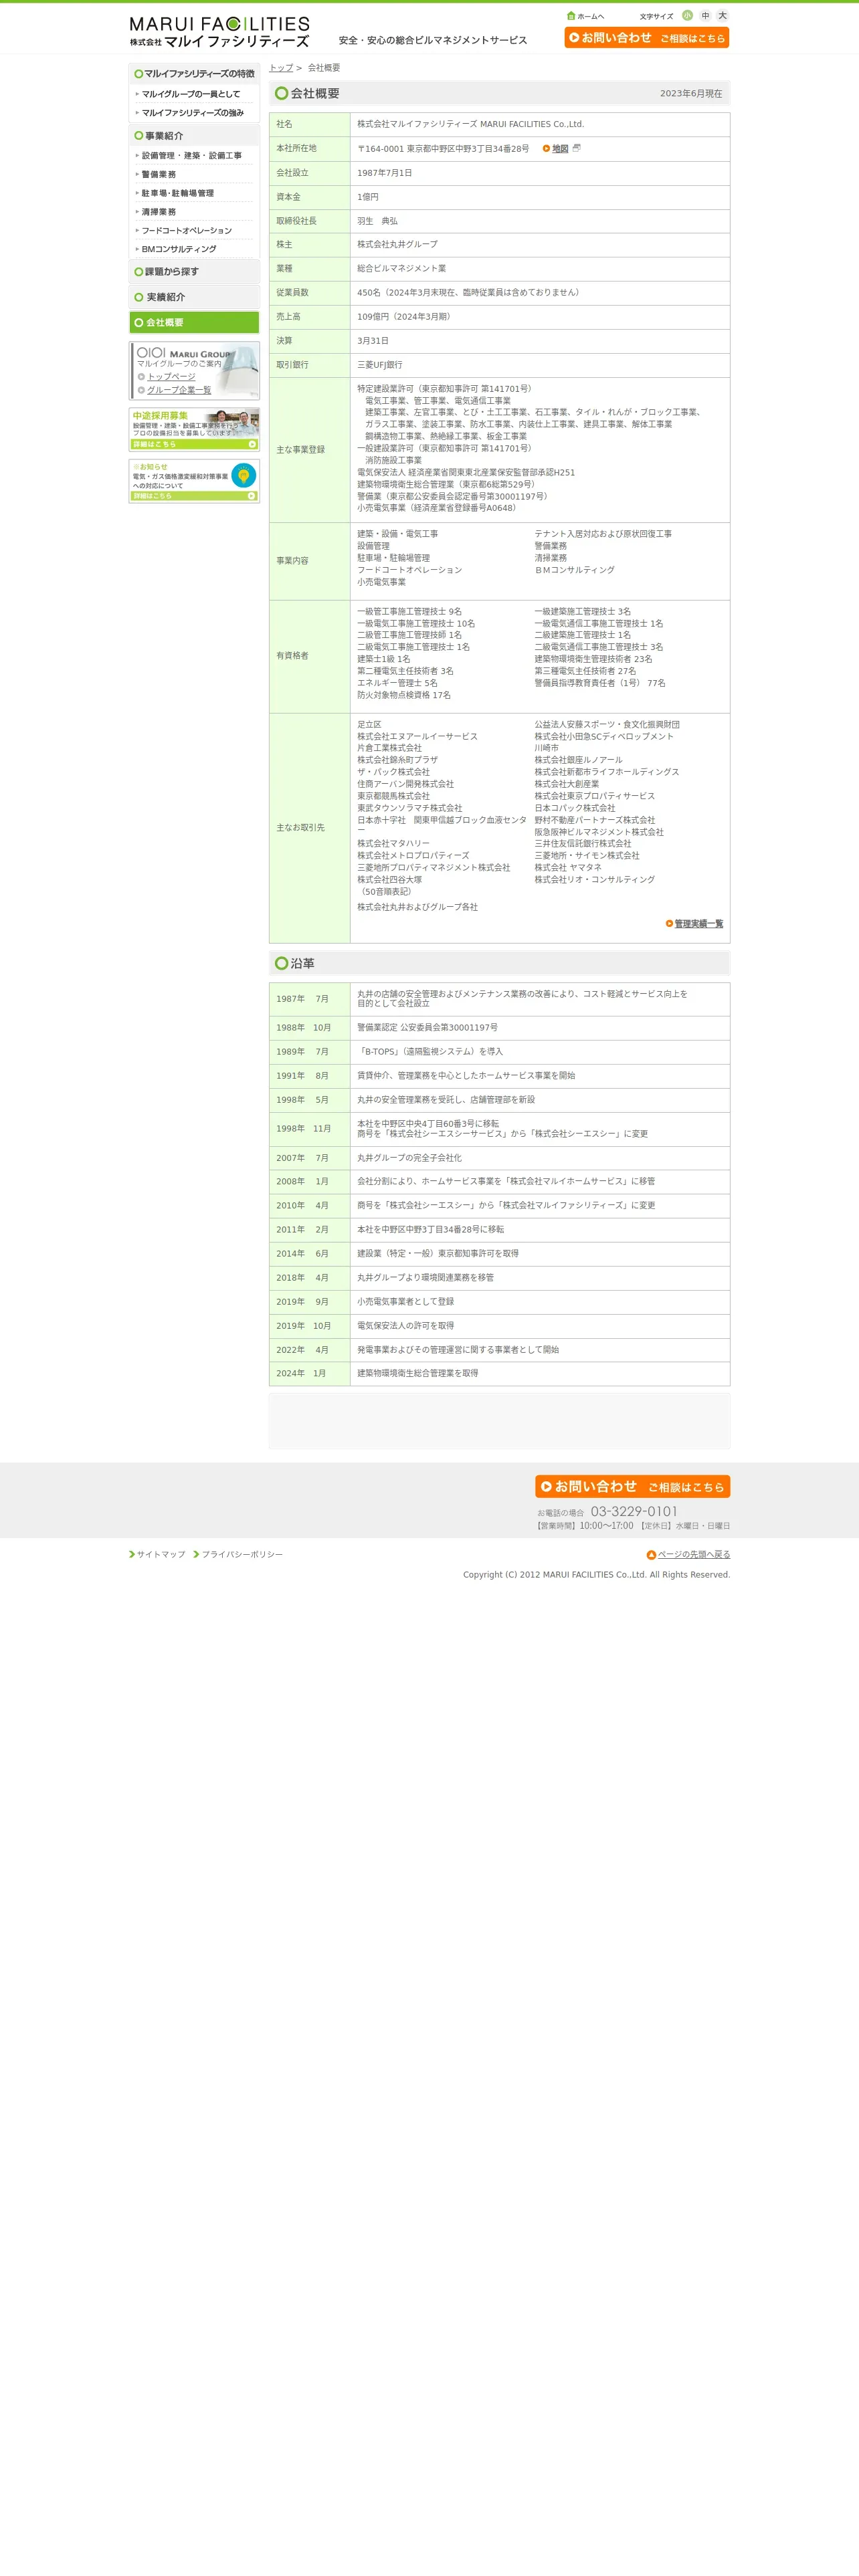Viewport: 859px width, 2576px height.
Task: Go to home via ホームへ icon link
Action: 585,16
